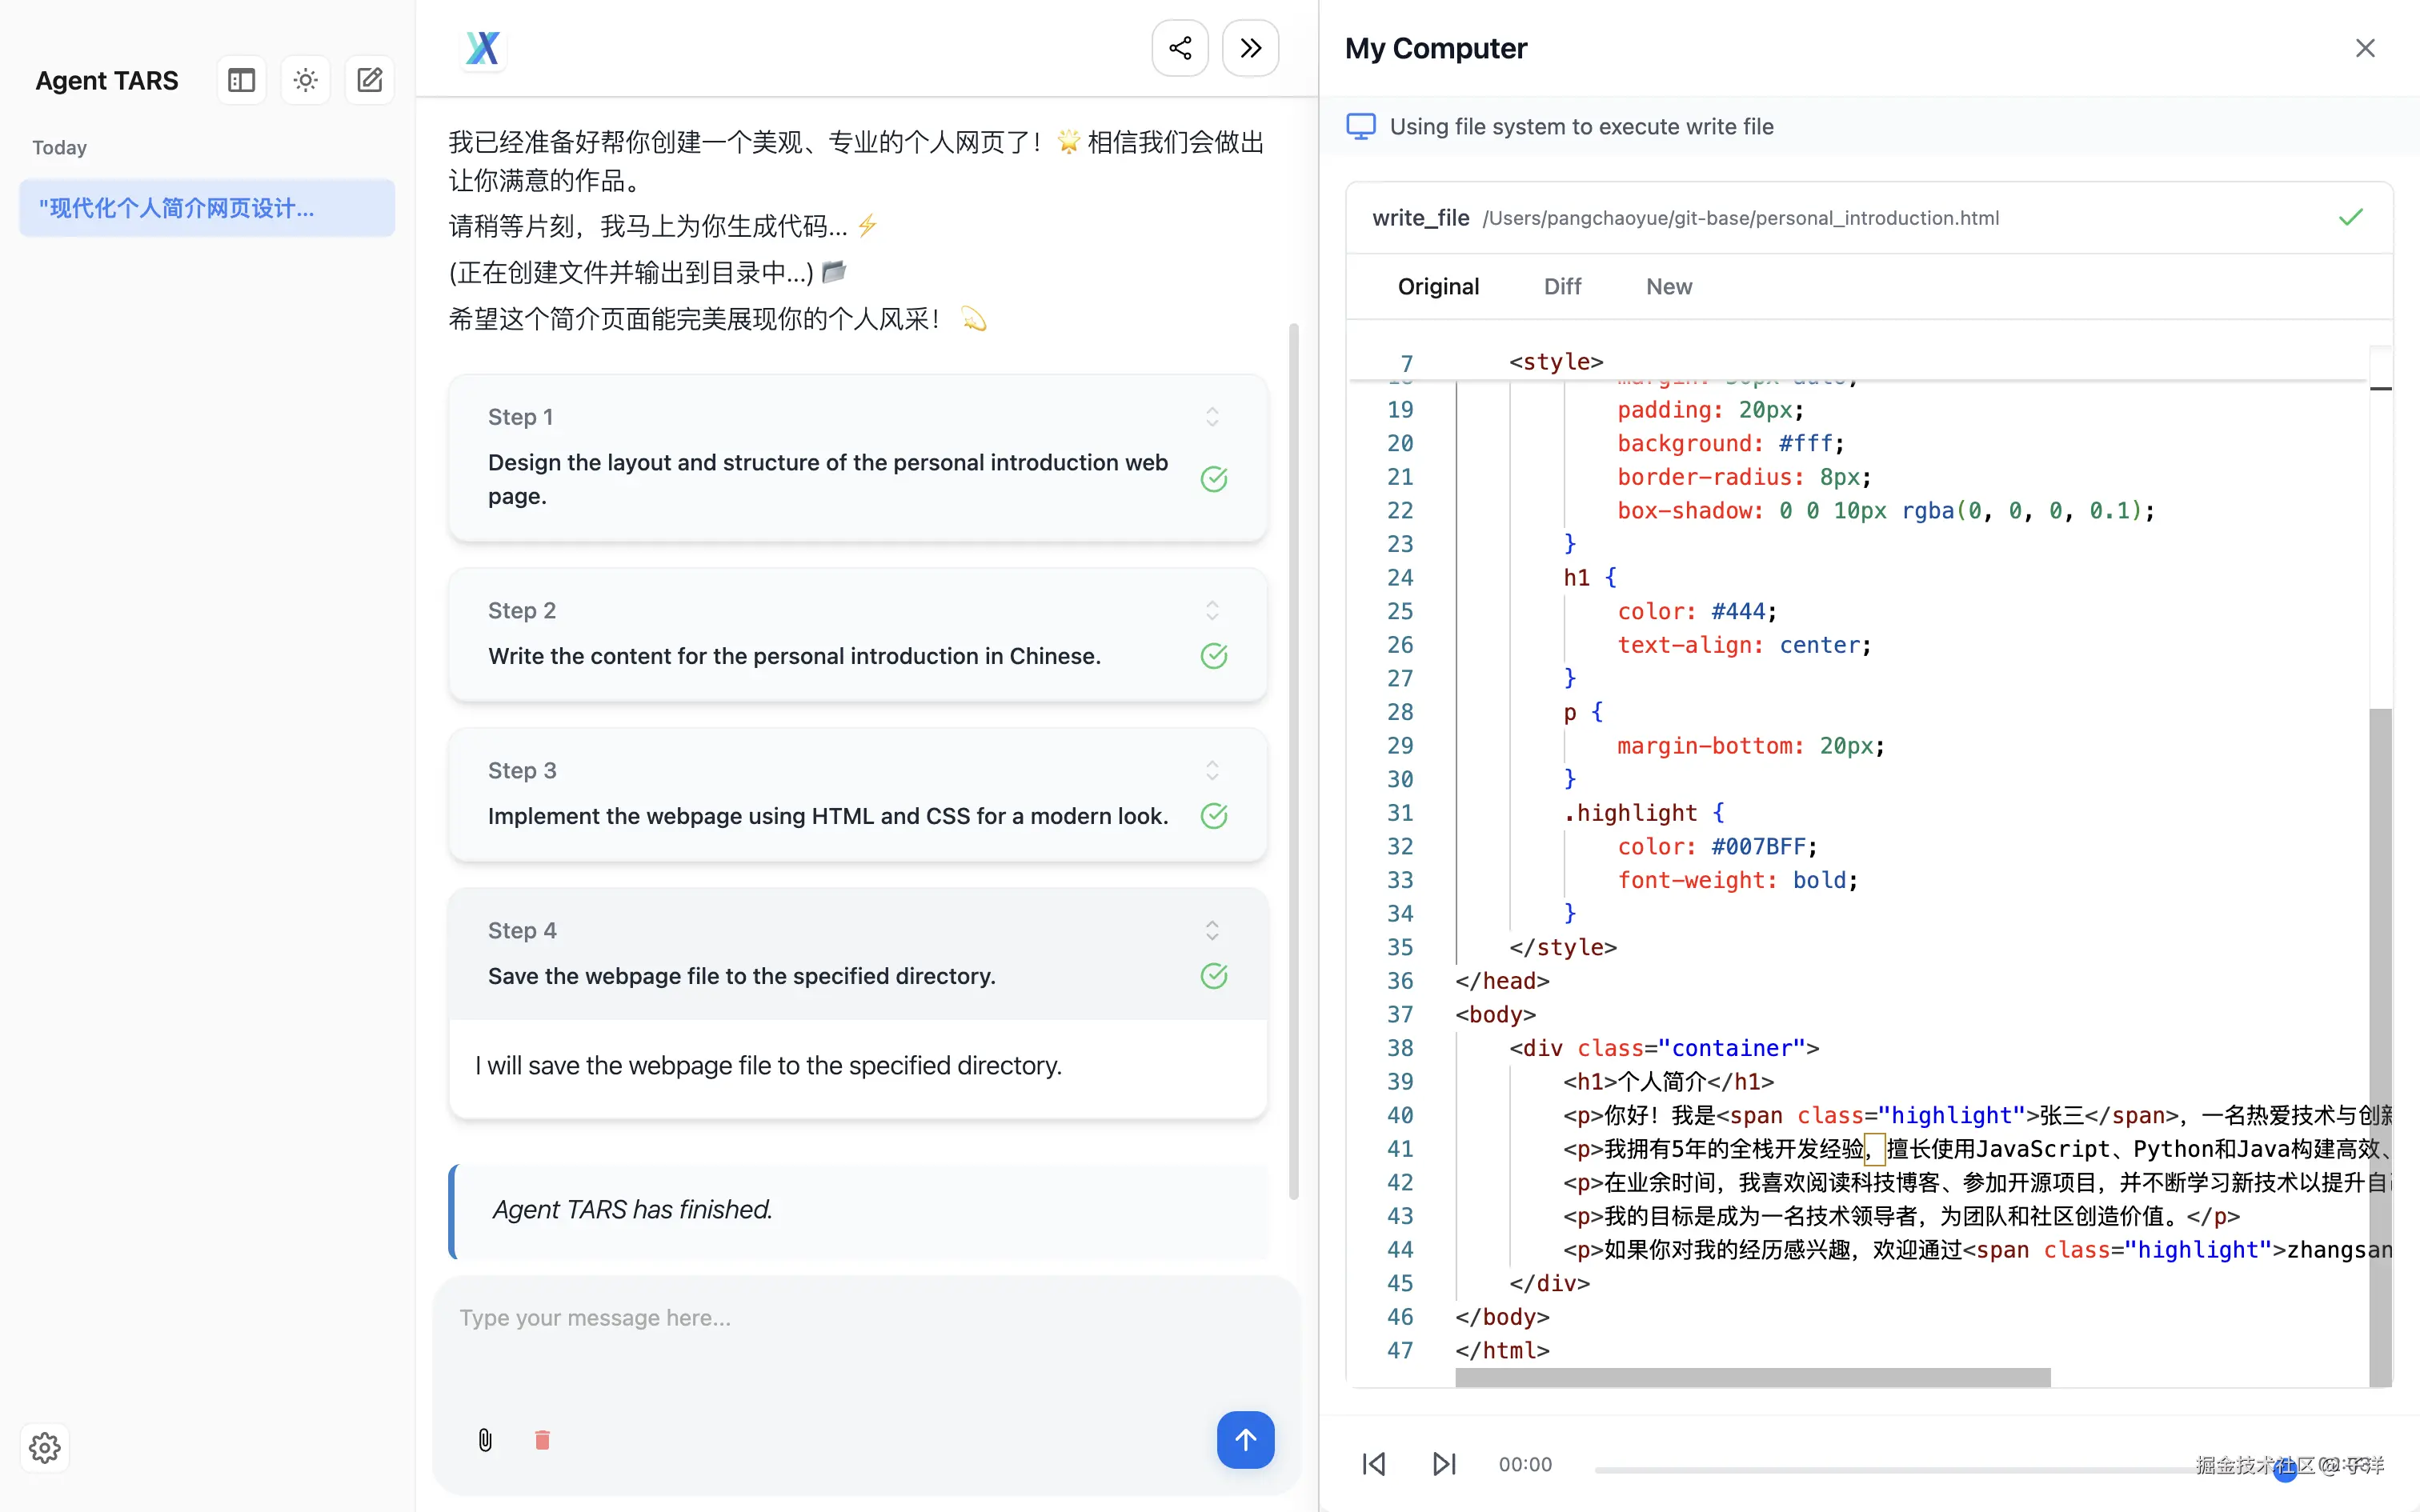Open settings gear at bottom left

[x=44, y=1447]
